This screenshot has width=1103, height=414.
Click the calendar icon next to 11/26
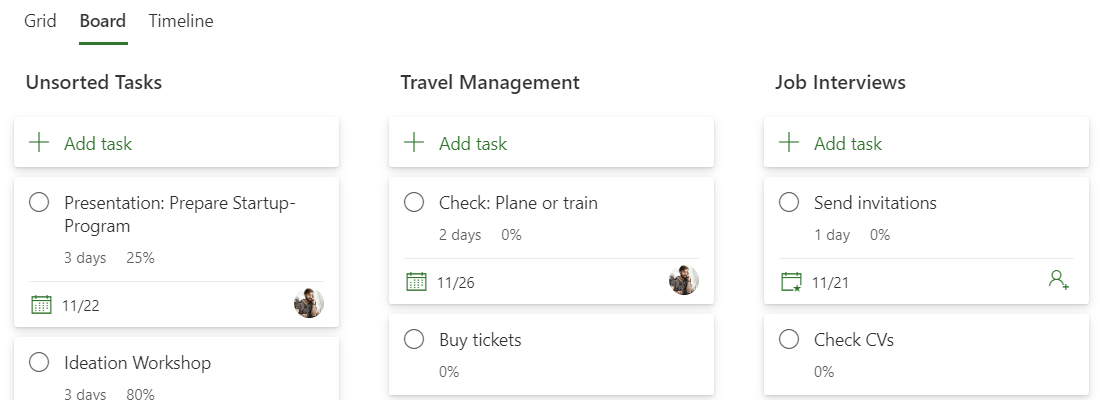tap(416, 282)
